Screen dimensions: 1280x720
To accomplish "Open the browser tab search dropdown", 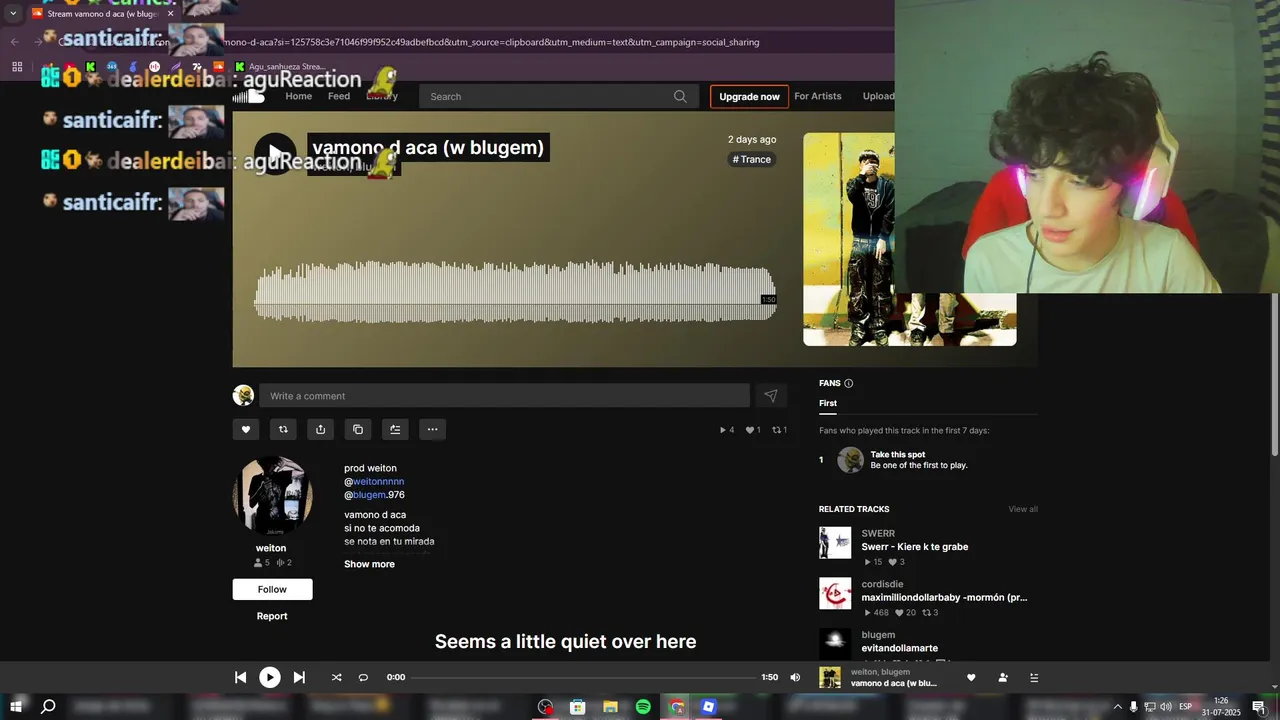I will (13, 14).
